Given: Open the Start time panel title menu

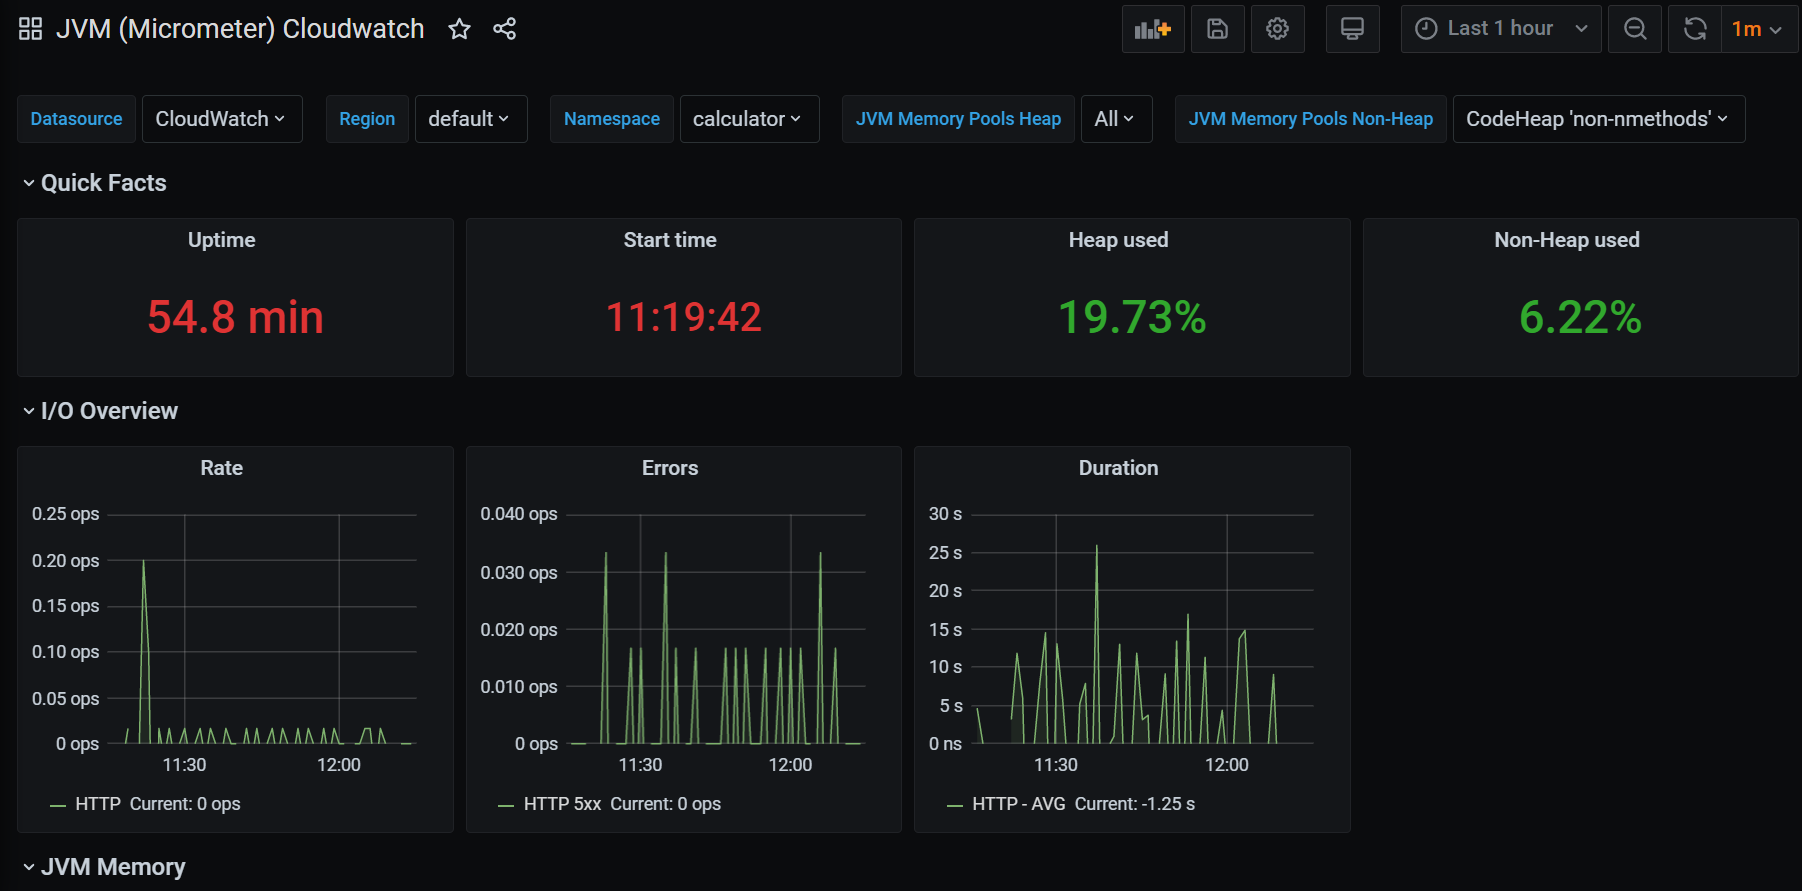Looking at the screenshot, I should pos(670,240).
